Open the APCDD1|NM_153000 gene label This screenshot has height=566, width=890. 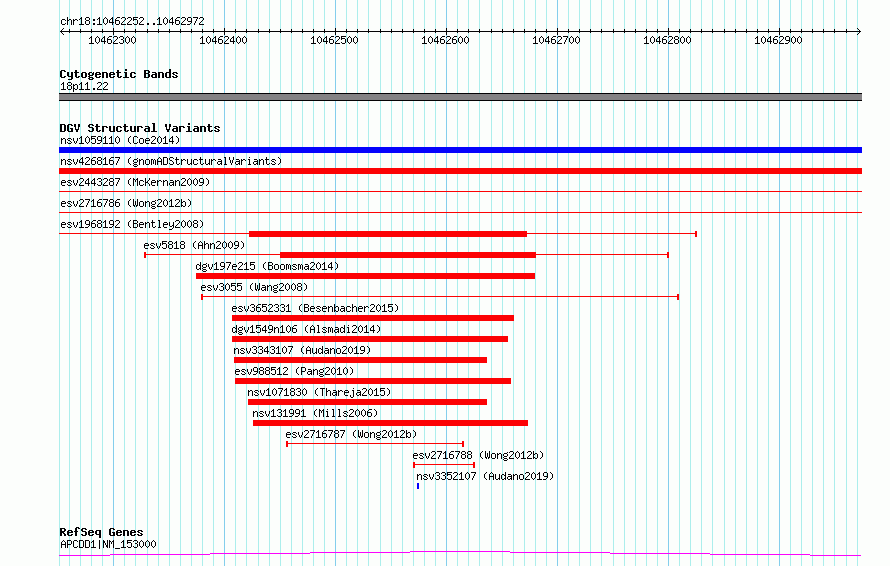108,544
